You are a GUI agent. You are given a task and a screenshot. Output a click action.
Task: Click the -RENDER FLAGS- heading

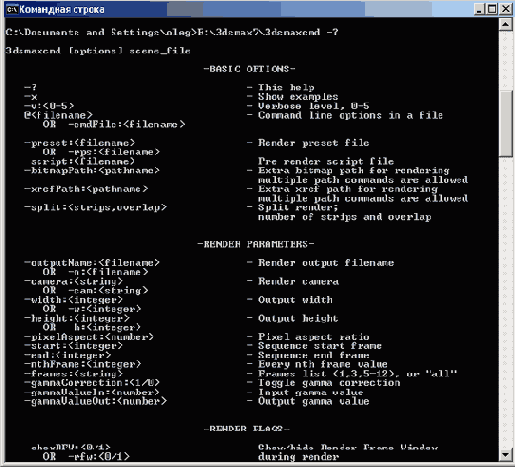pos(246,428)
